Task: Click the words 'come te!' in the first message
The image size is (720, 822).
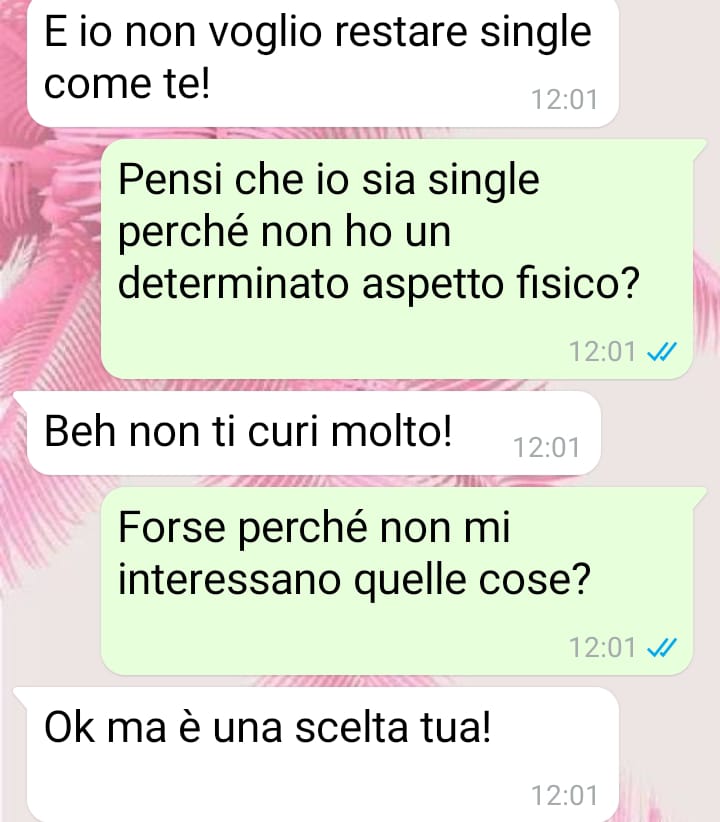Action: [127, 84]
